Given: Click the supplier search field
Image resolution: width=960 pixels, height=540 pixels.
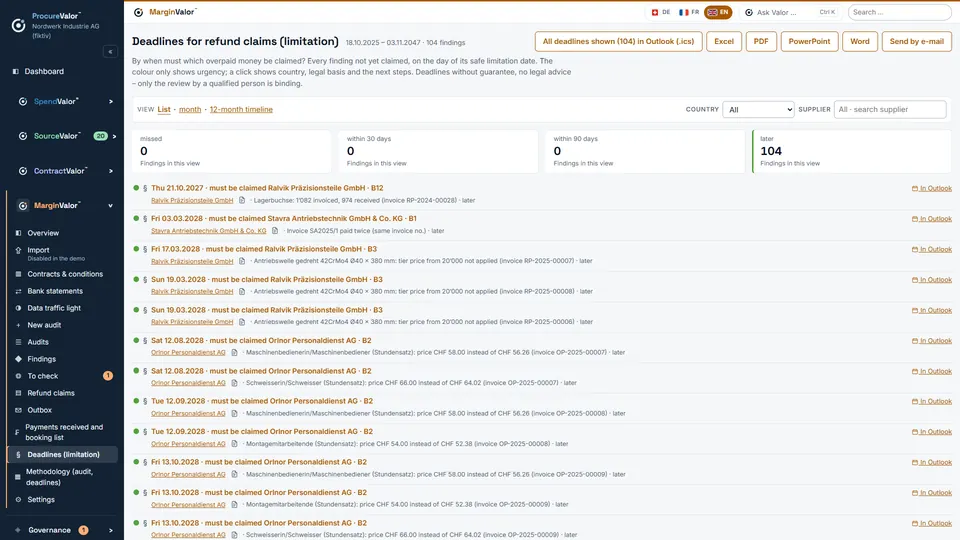Looking at the screenshot, I should pyautogui.click(x=890, y=110).
